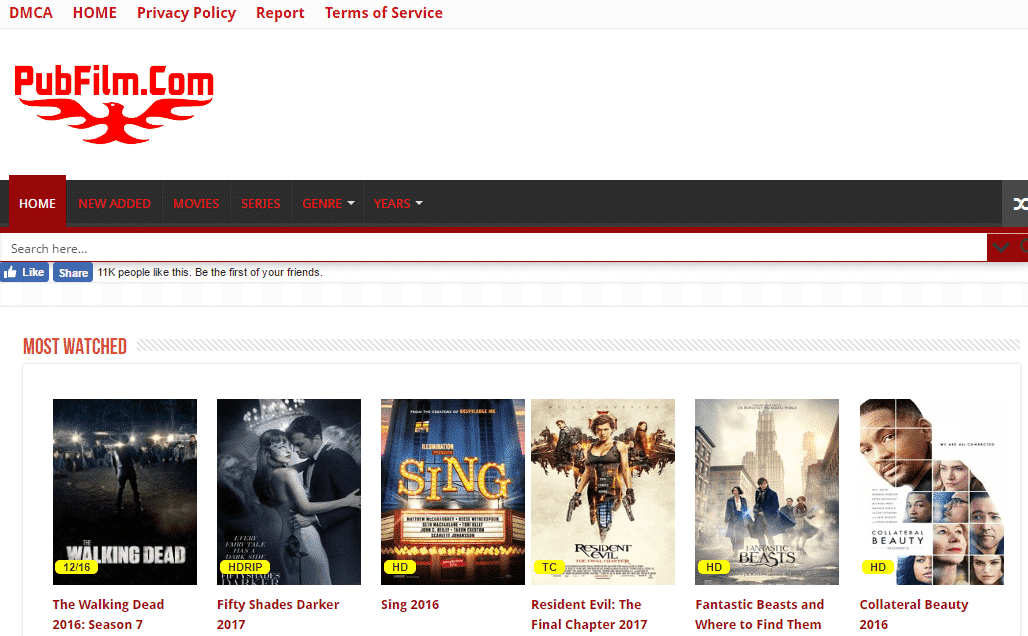Click the HDRIP badge on Fifty Shades
The height and width of the screenshot is (636, 1028).
click(245, 567)
